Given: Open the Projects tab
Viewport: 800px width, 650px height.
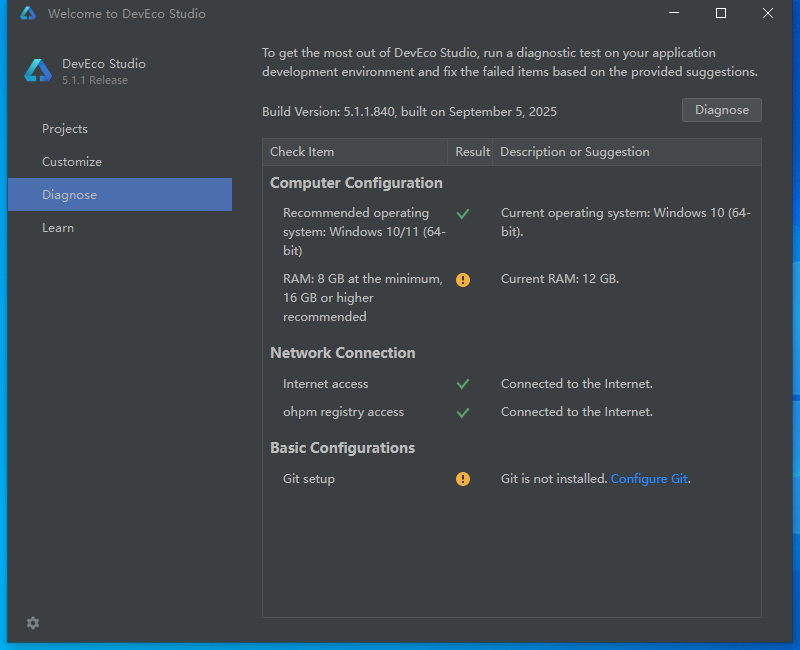Looking at the screenshot, I should 120,129.
